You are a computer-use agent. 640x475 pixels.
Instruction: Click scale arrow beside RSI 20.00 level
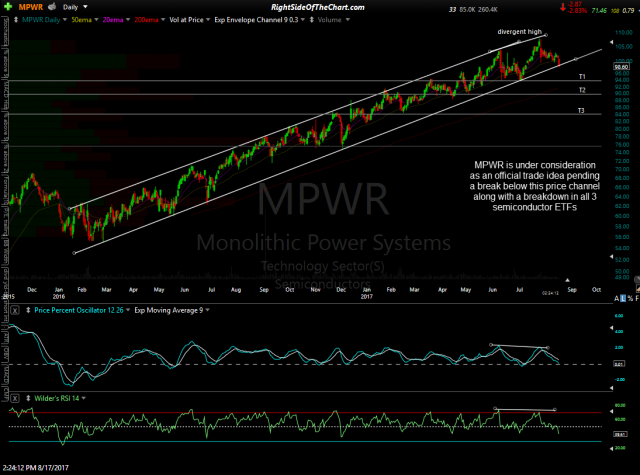(611, 448)
